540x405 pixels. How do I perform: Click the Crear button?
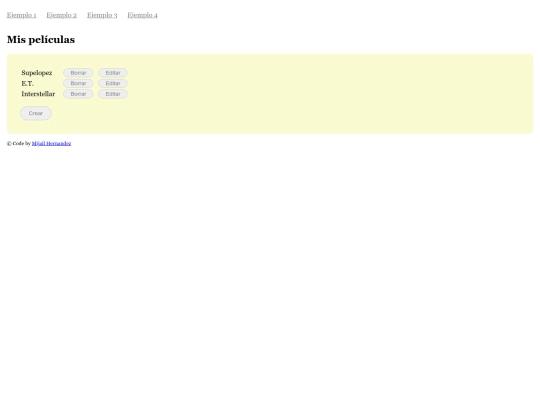coord(36,113)
